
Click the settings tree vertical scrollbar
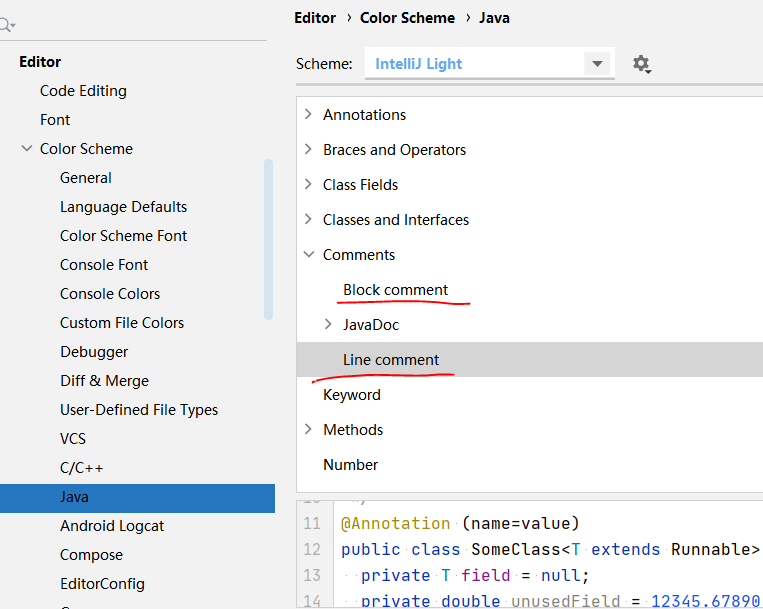click(x=268, y=238)
